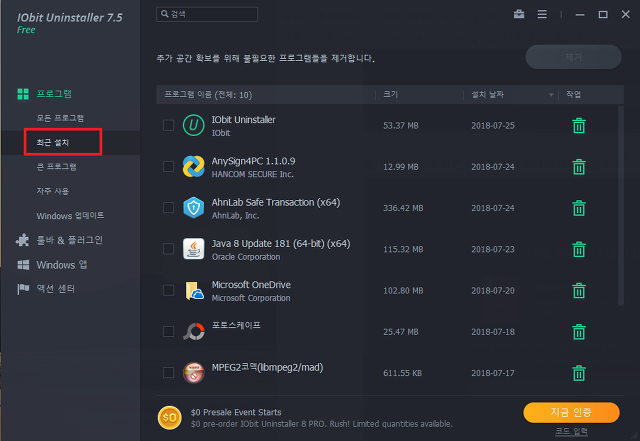The image size is (640, 441).
Task: Click 2018-07-25 install date
Action: click(x=493, y=126)
